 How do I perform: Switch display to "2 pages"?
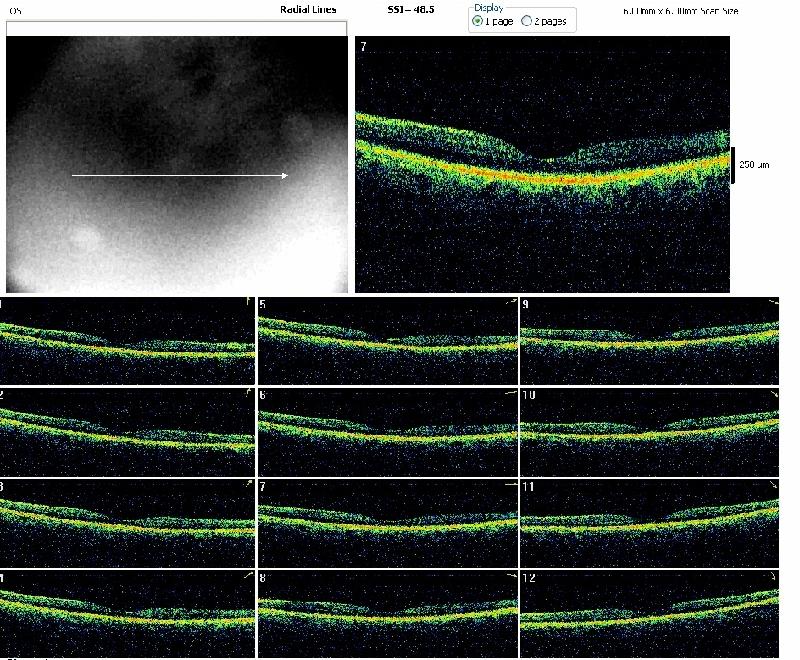527,21
